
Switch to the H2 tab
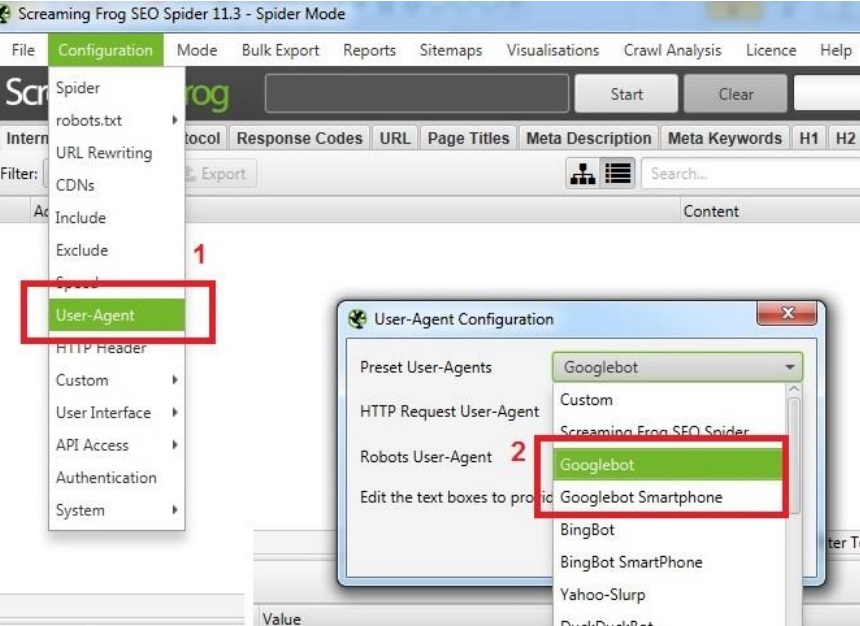pyautogui.click(x=845, y=138)
